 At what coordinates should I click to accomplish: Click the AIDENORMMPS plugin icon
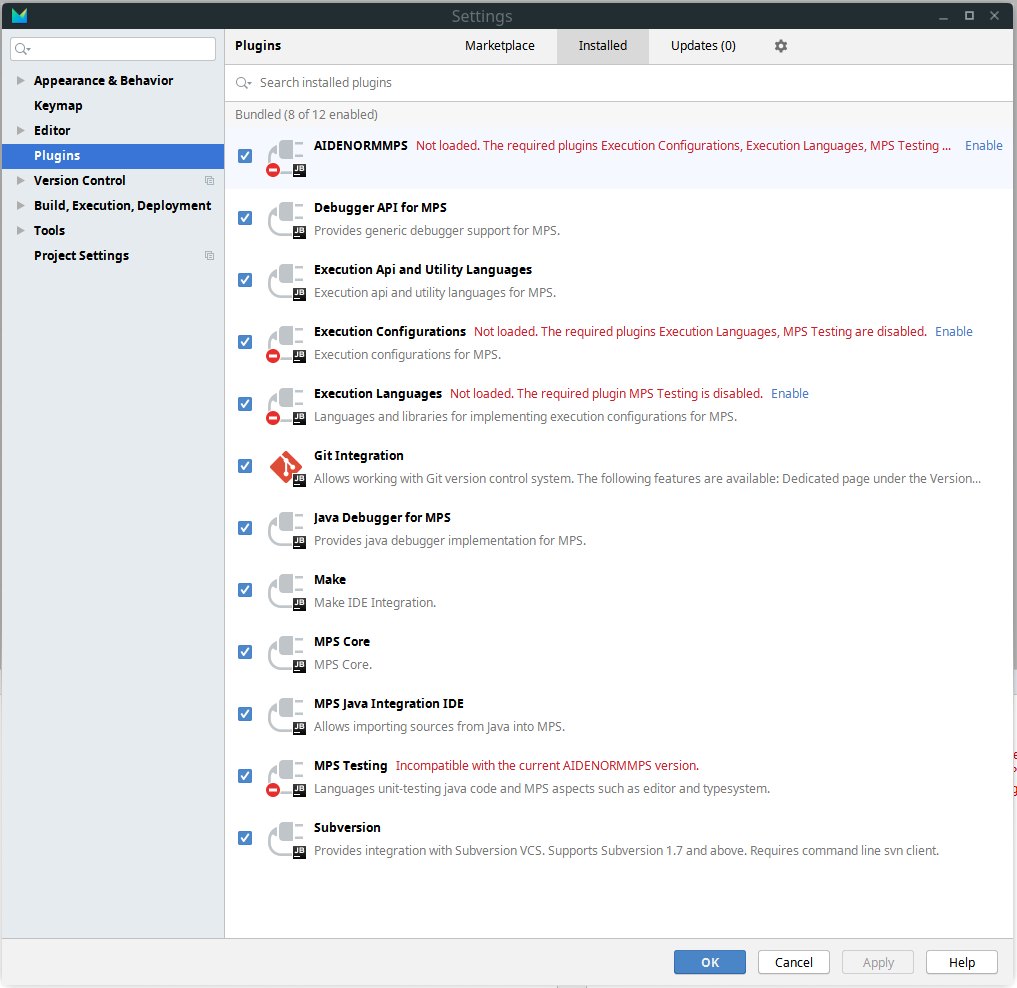[286, 157]
